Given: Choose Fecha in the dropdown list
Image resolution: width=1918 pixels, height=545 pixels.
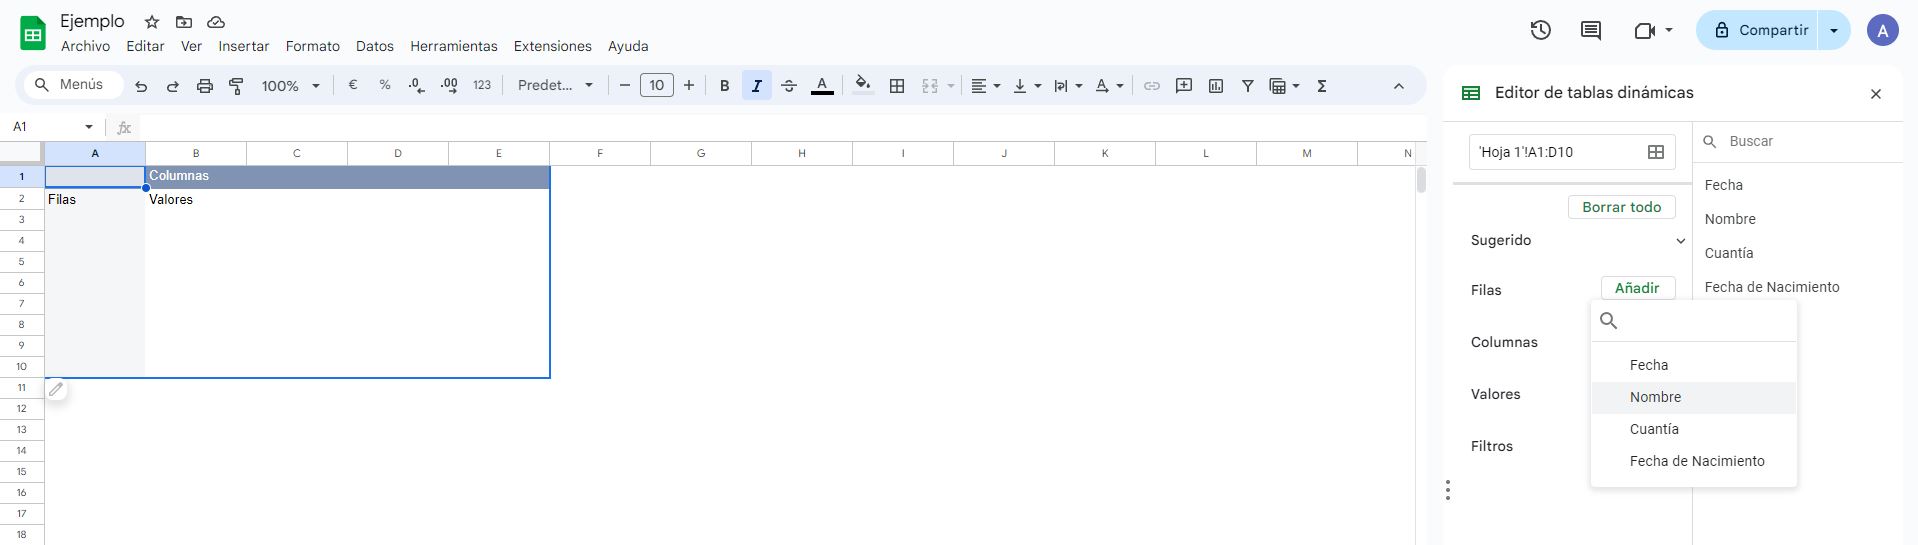Looking at the screenshot, I should (1694, 365).
